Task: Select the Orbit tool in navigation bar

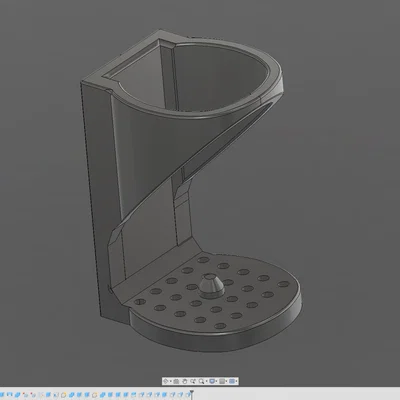Action: click(166, 381)
